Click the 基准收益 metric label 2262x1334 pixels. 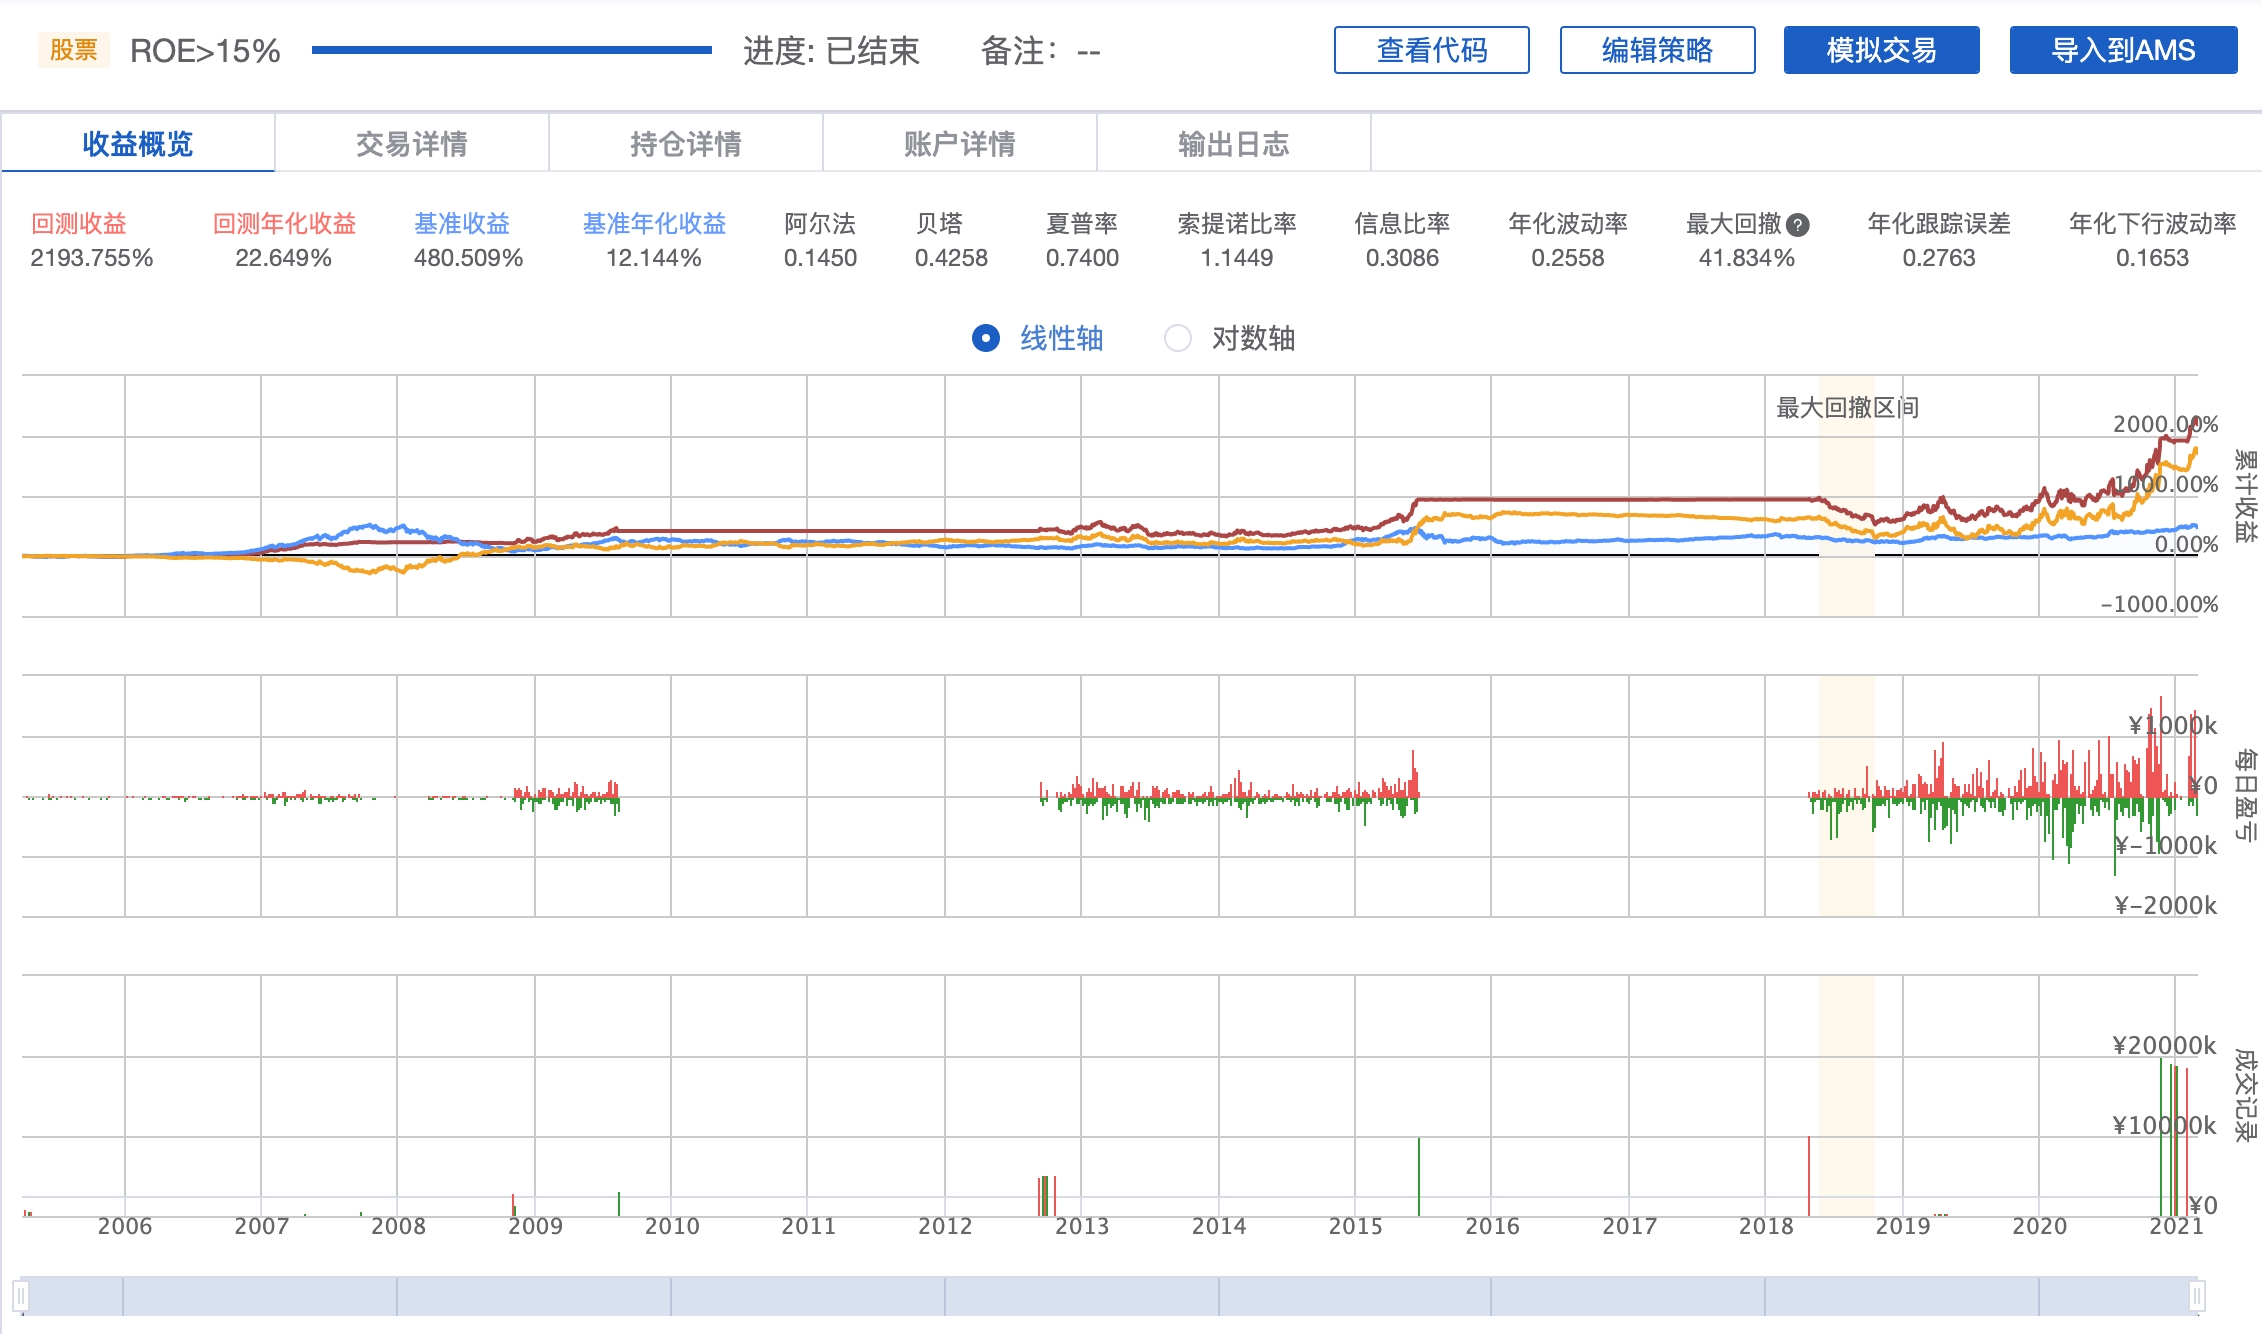(462, 224)
